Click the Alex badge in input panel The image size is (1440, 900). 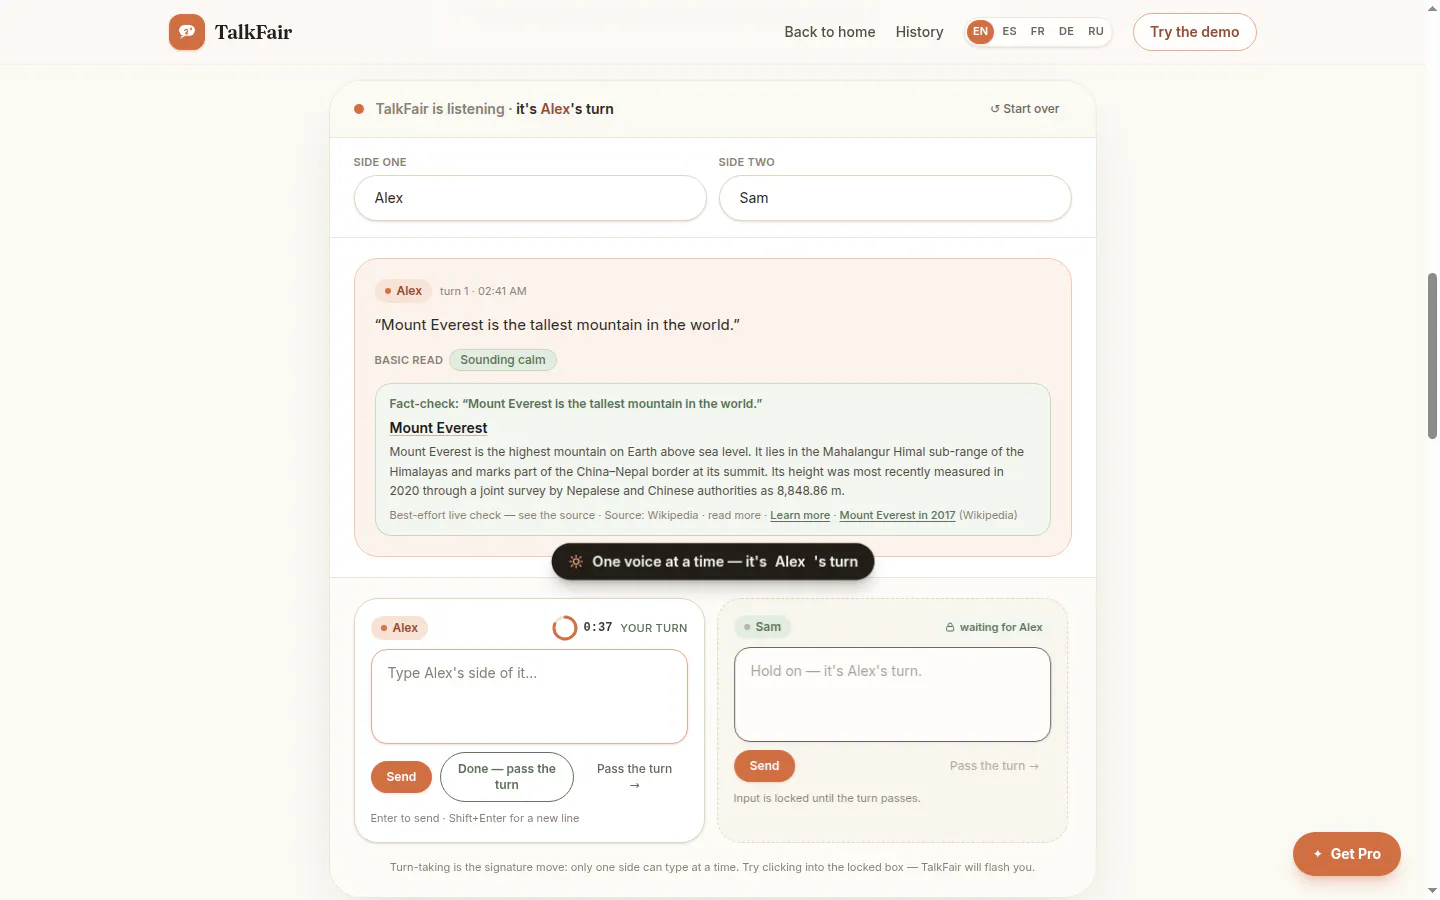pyautogui.click(x=400, y=628)
